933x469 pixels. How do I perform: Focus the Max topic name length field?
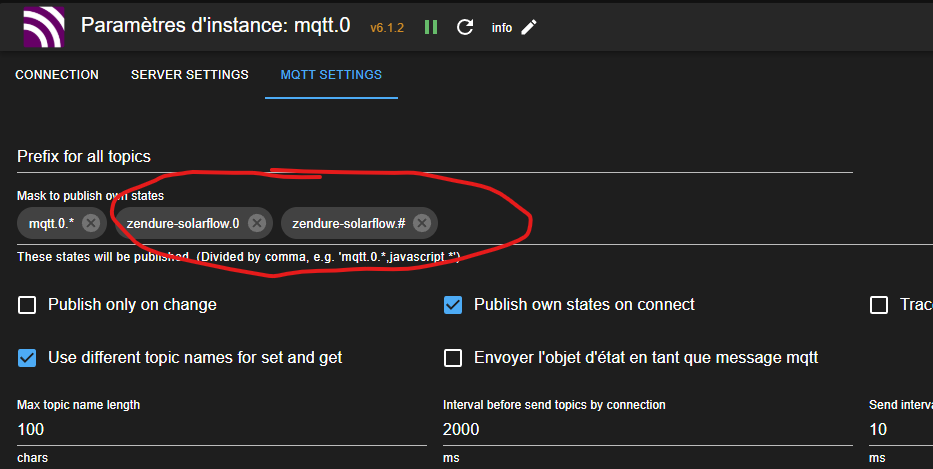(222, 429)
